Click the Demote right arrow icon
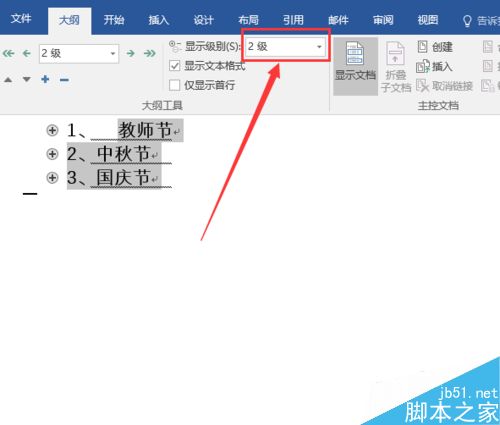 (x=130, y=53)
